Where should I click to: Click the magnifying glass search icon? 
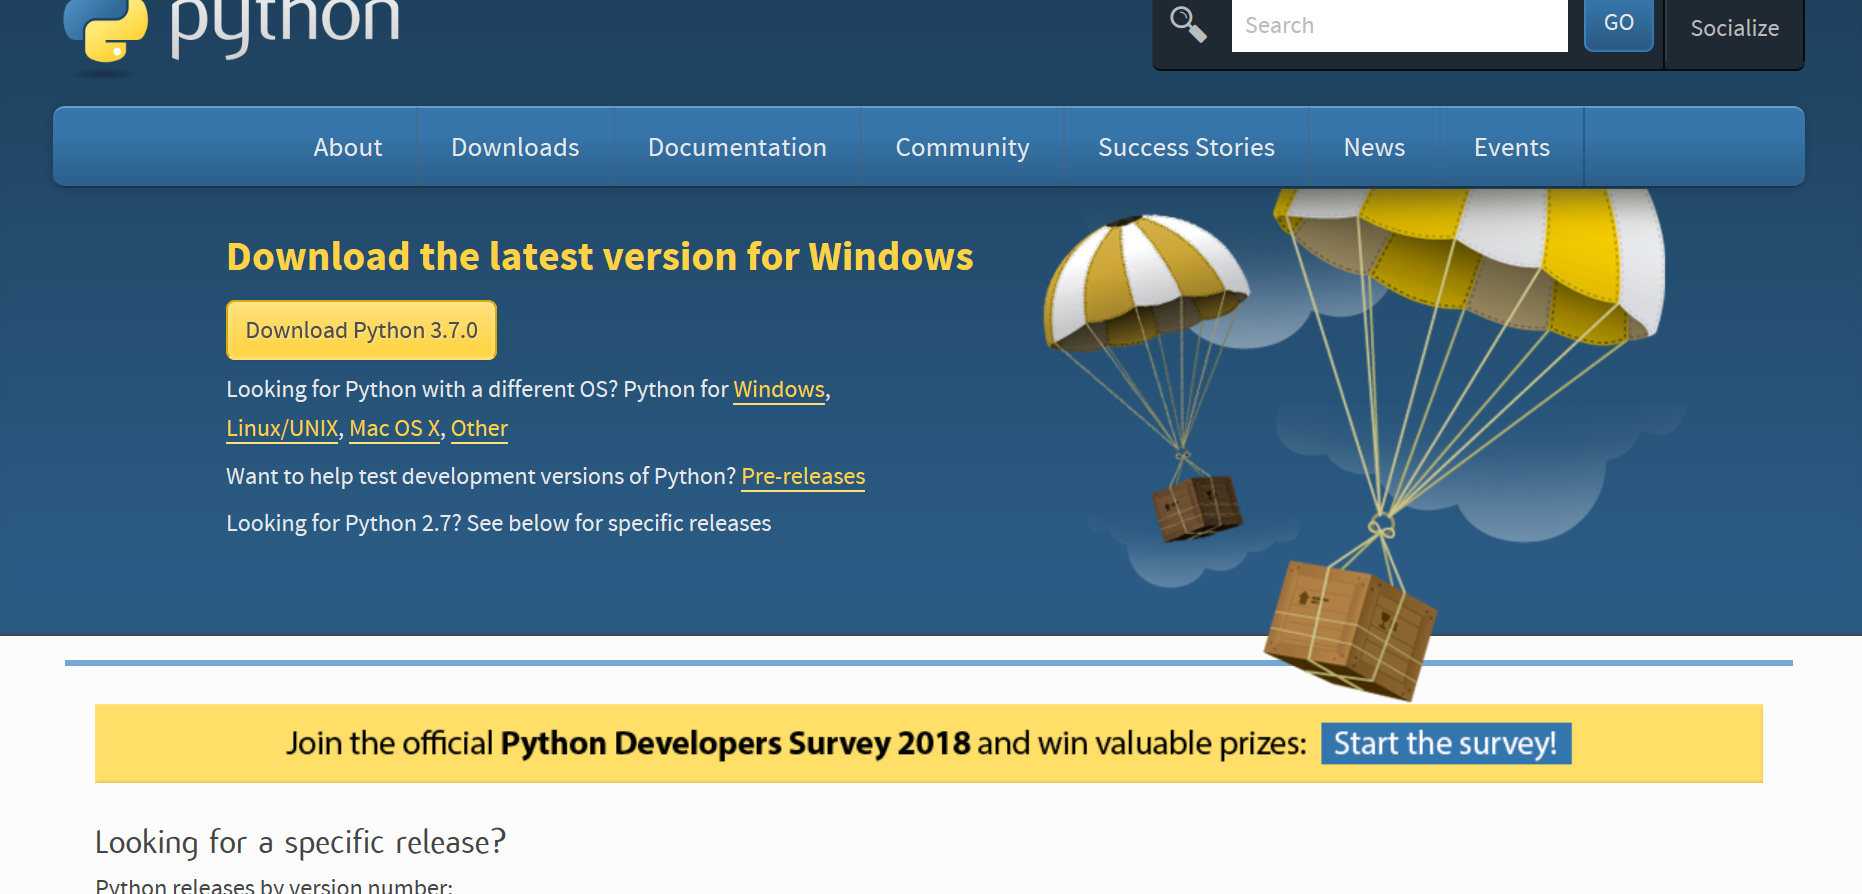(x=1188, y=24)
